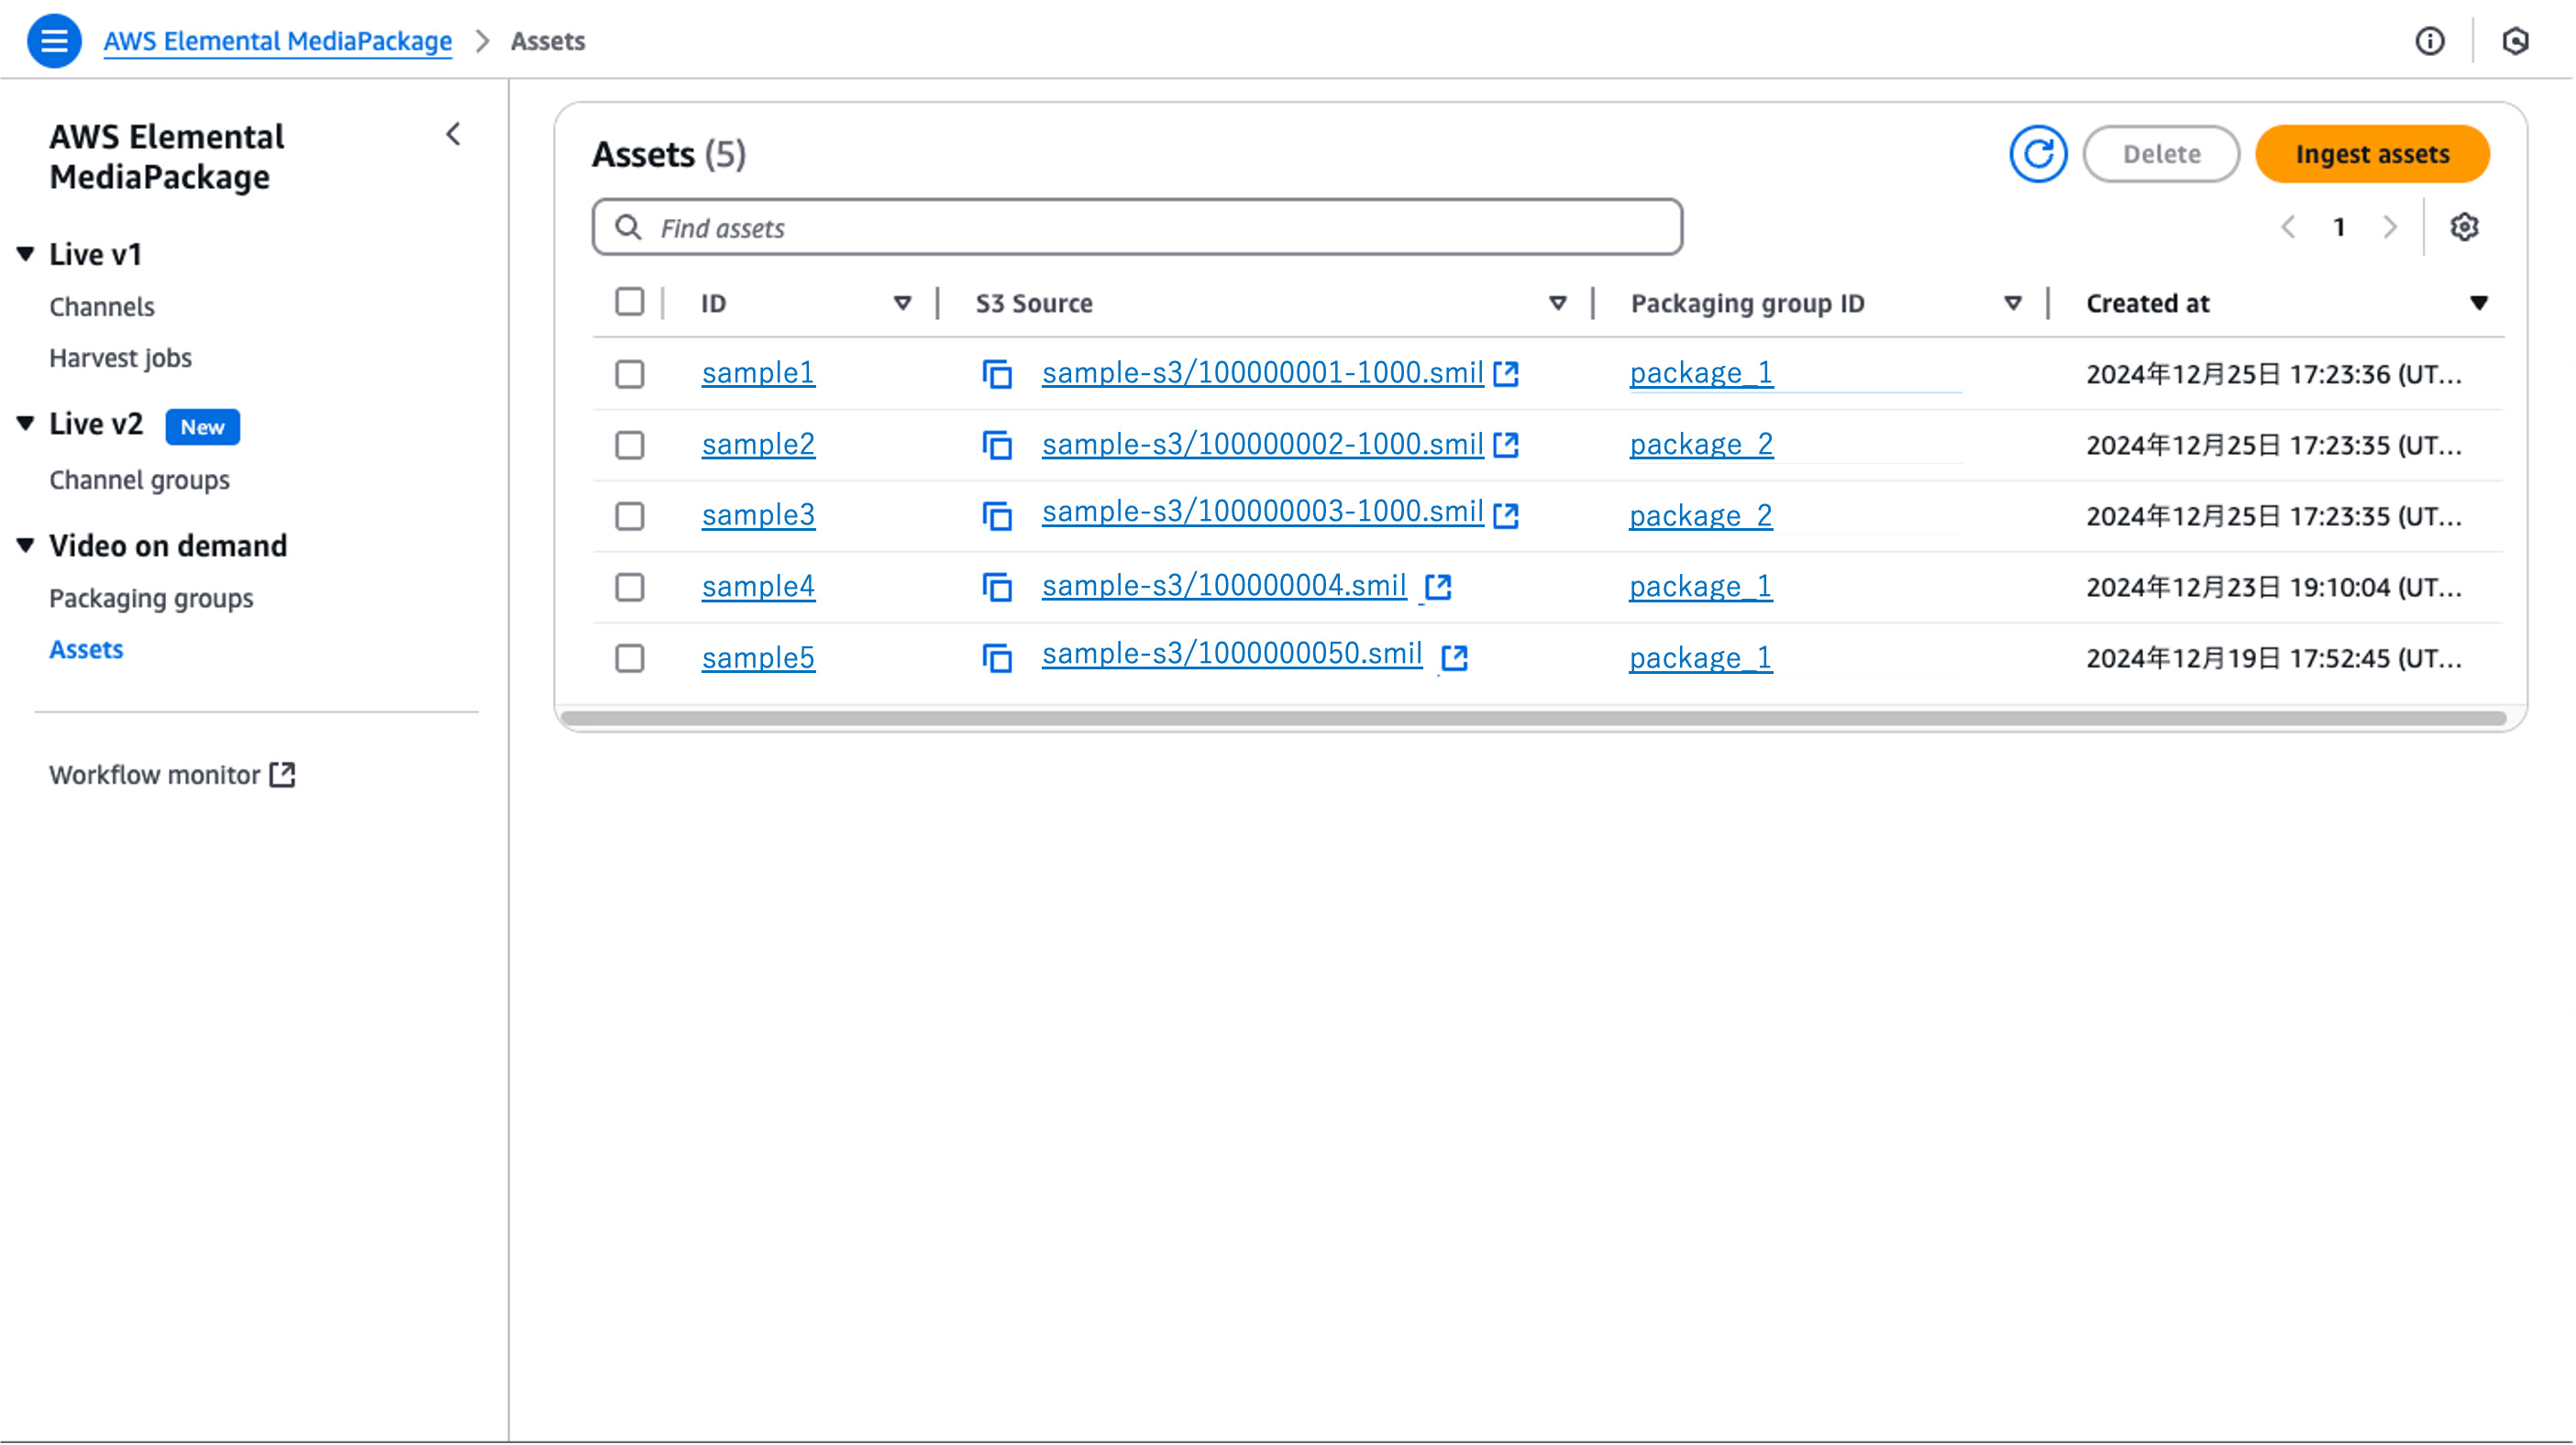Viewport: 2576px width, 1445px height.
Task: Open the sample5 asset link
Action: click(758, 658)
